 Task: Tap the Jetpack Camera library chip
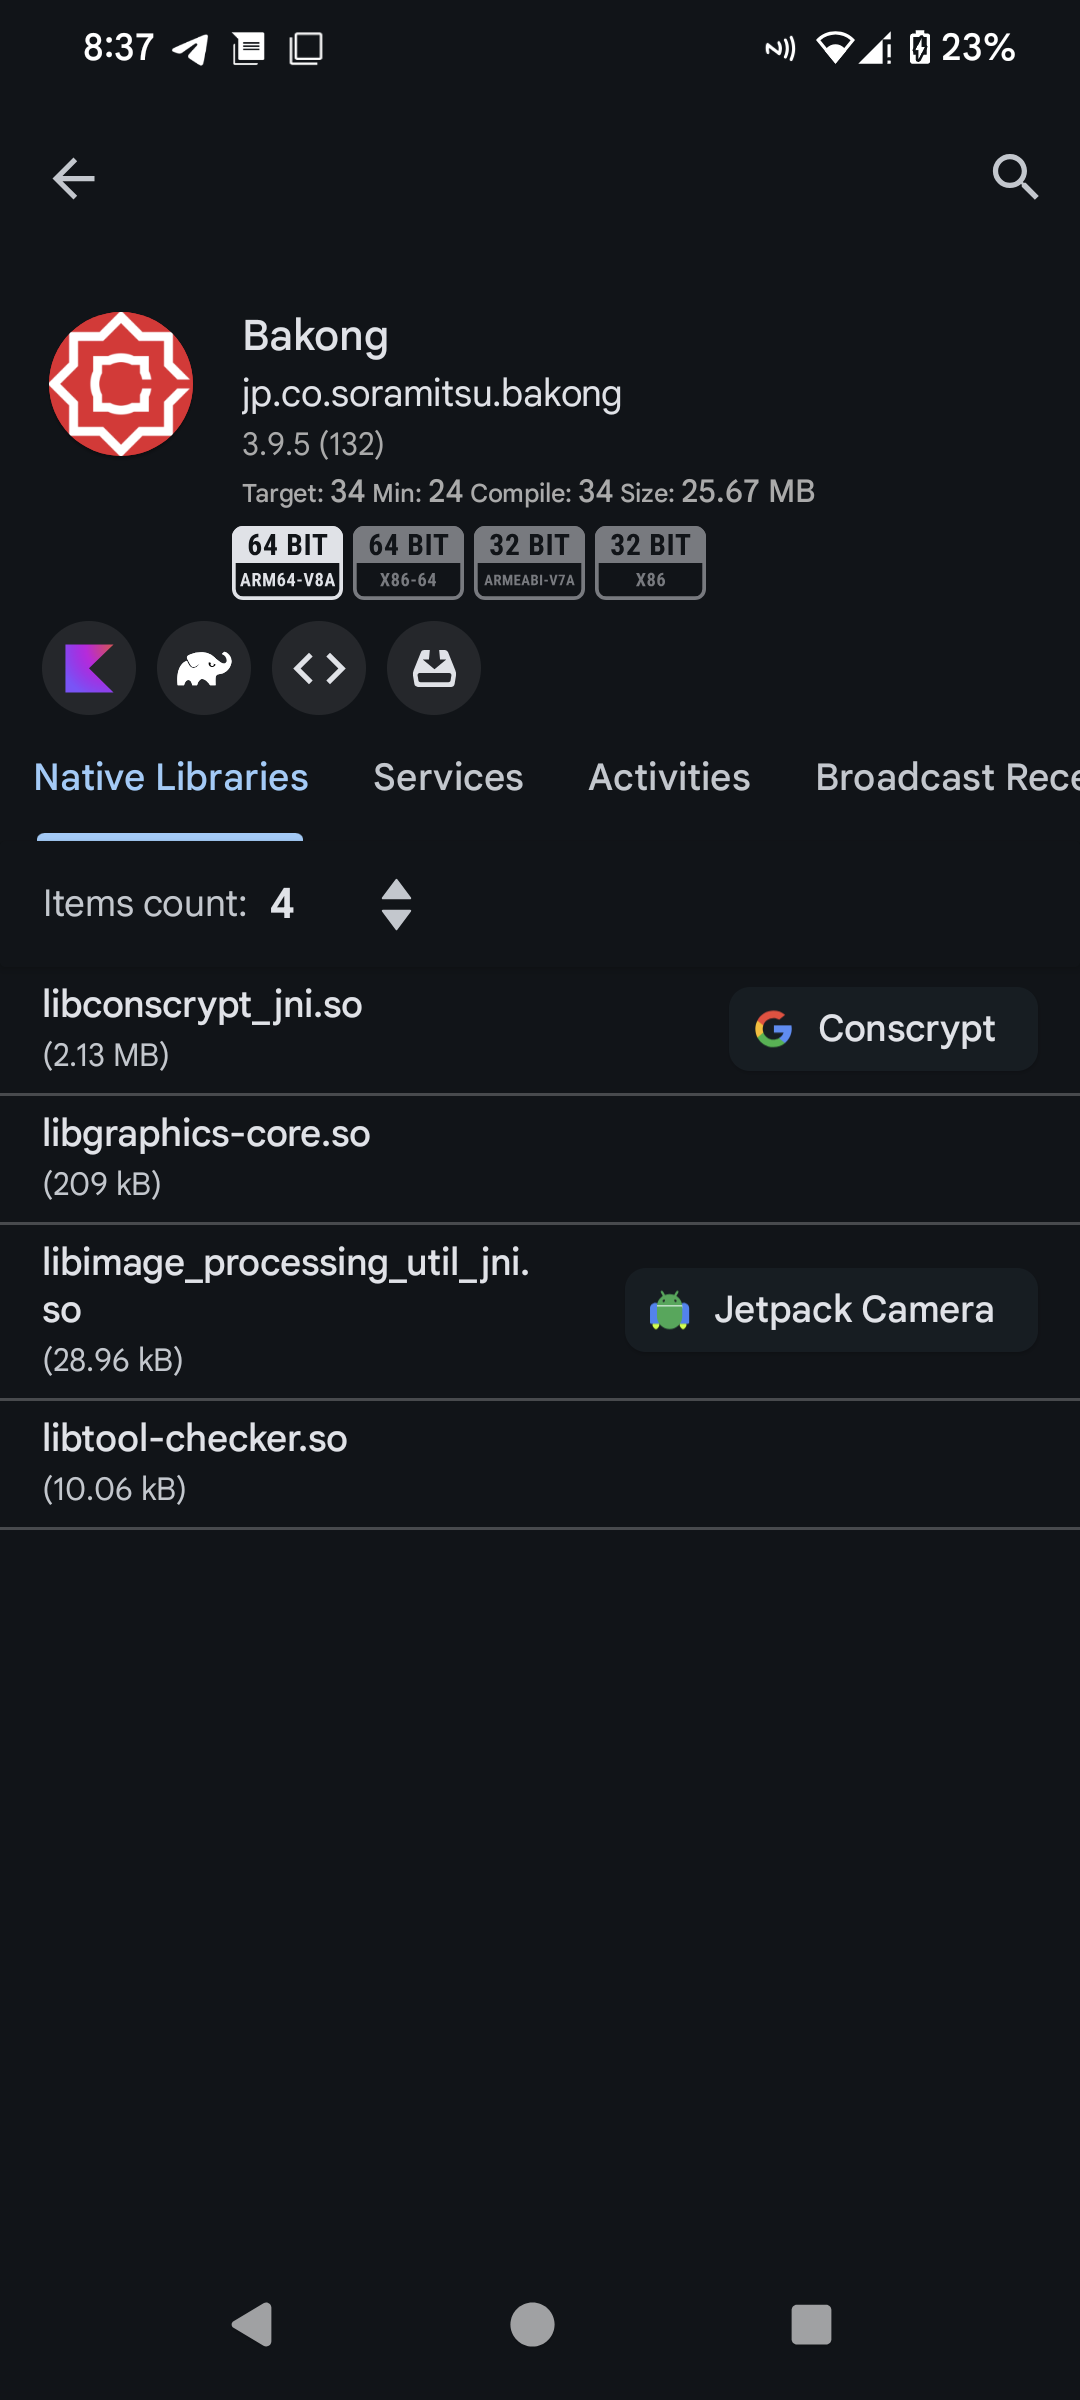831,1310
